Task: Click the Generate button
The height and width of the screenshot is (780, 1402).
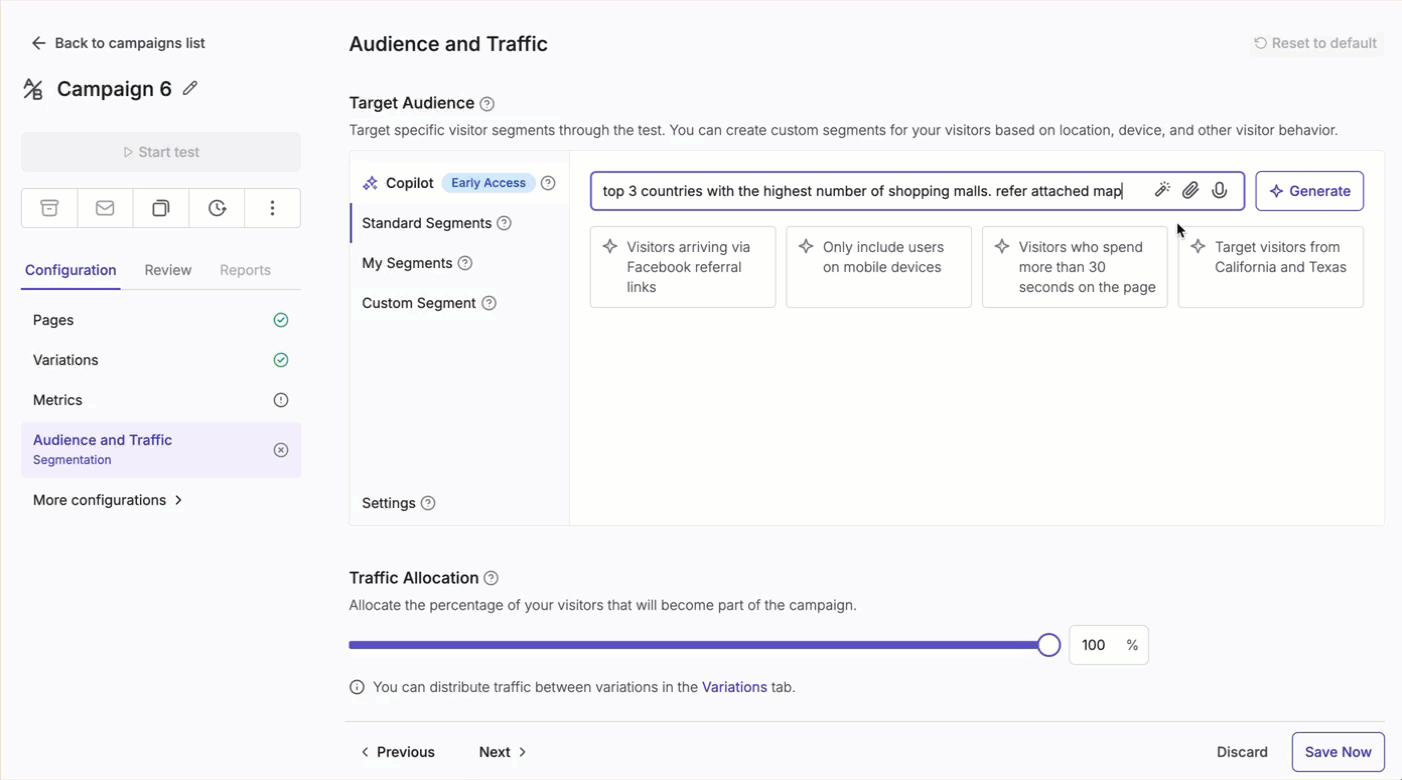Action: tap(1309, 191)
